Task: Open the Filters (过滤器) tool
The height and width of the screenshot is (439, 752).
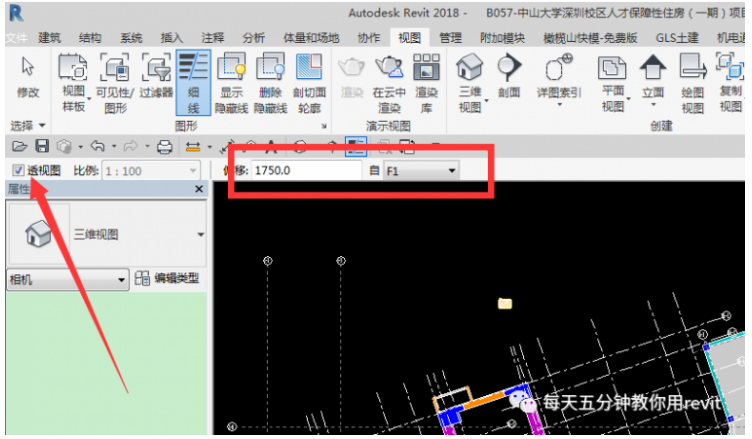Action: coord(156,76)
